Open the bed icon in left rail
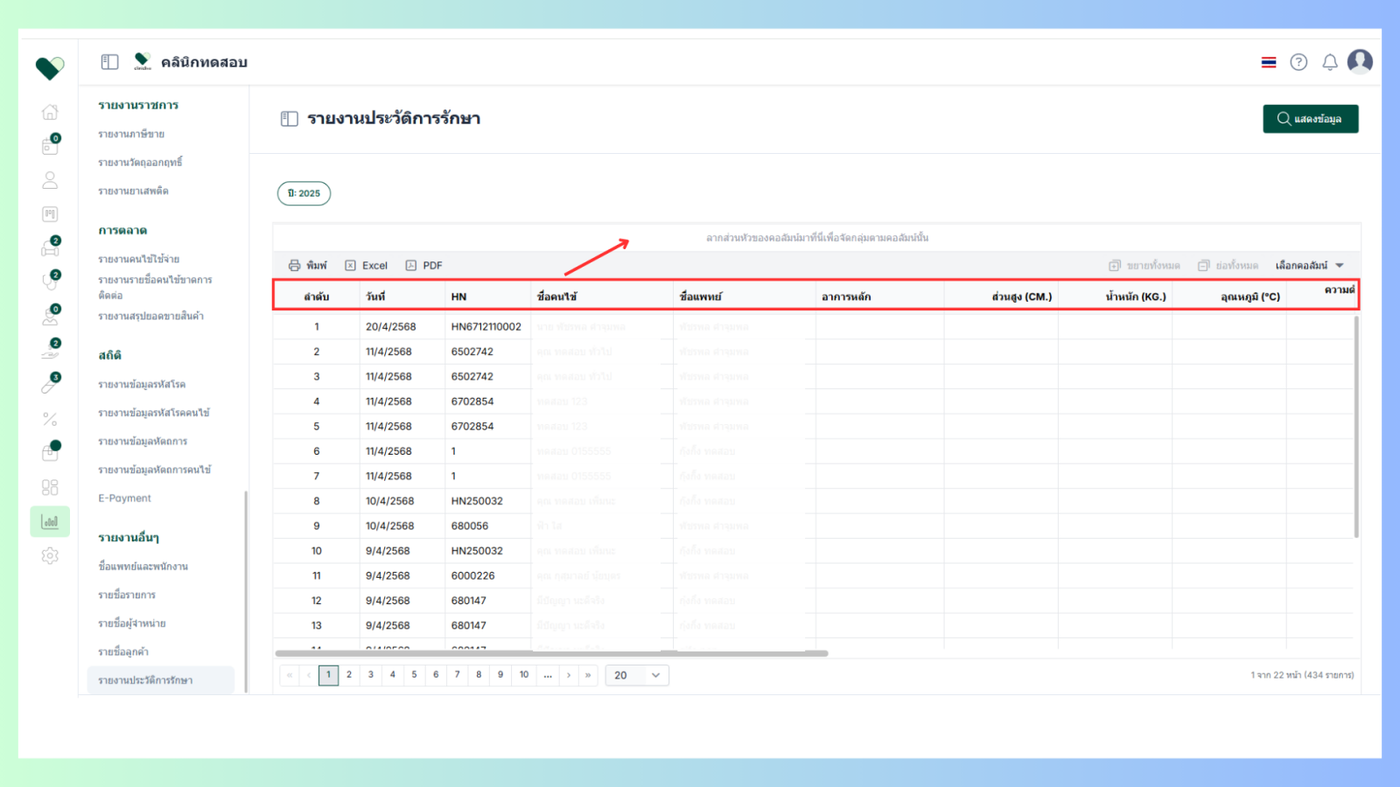Viewport: 1400px width, 787px height. (49, 248)
